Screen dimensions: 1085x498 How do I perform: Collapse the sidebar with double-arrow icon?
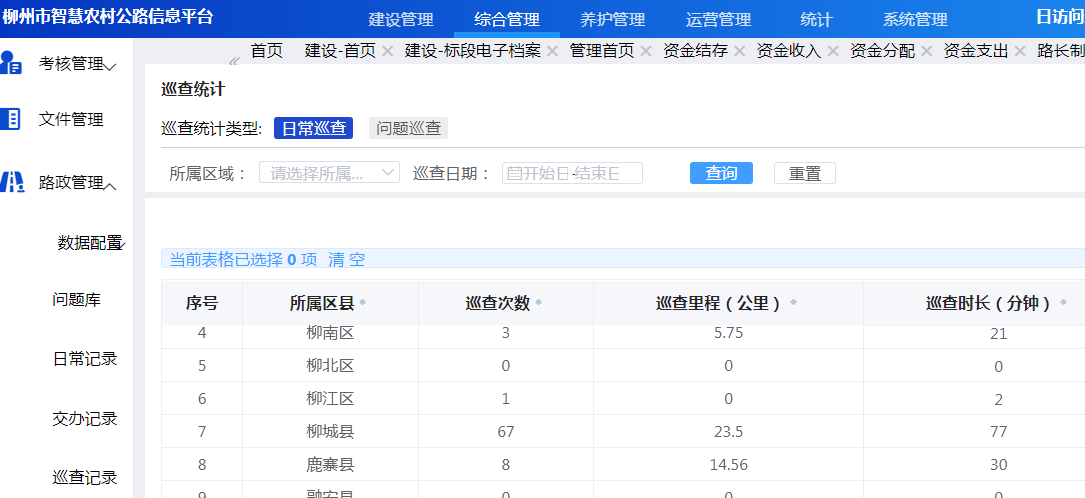click(x=234, y=61)
